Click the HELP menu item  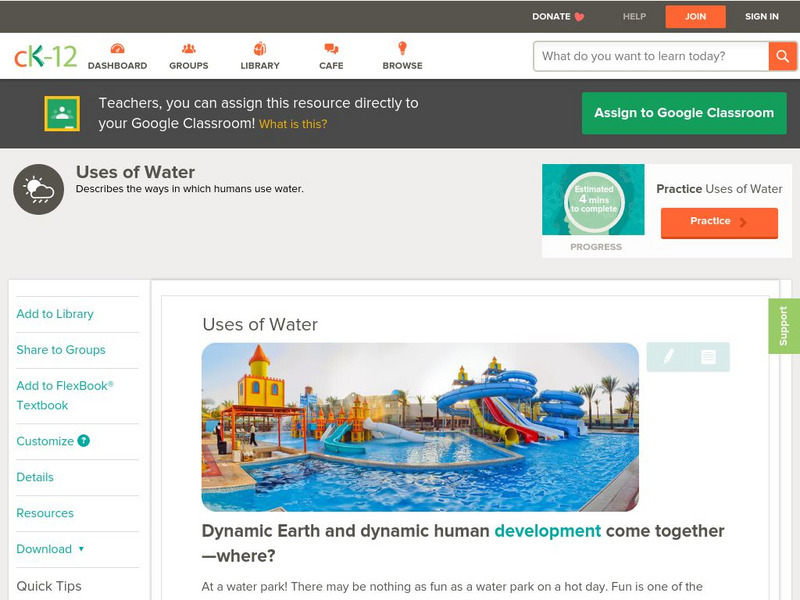pos(634,16)
